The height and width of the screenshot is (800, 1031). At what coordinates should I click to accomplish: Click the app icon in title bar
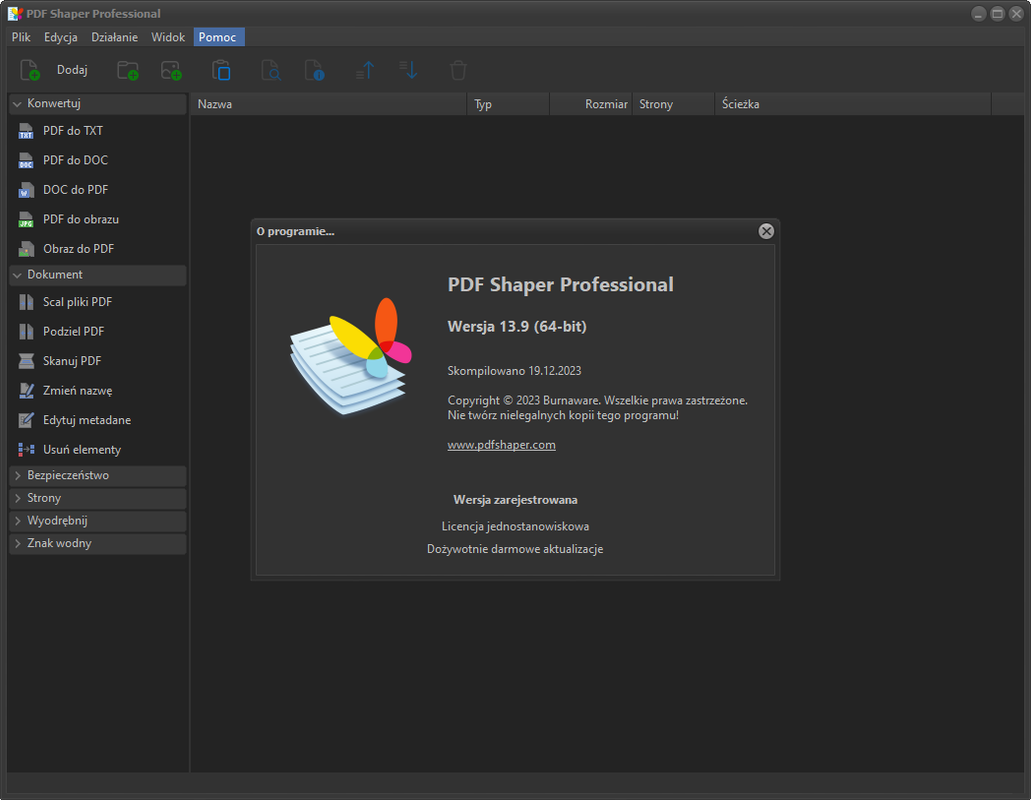[x=15, y=14]
